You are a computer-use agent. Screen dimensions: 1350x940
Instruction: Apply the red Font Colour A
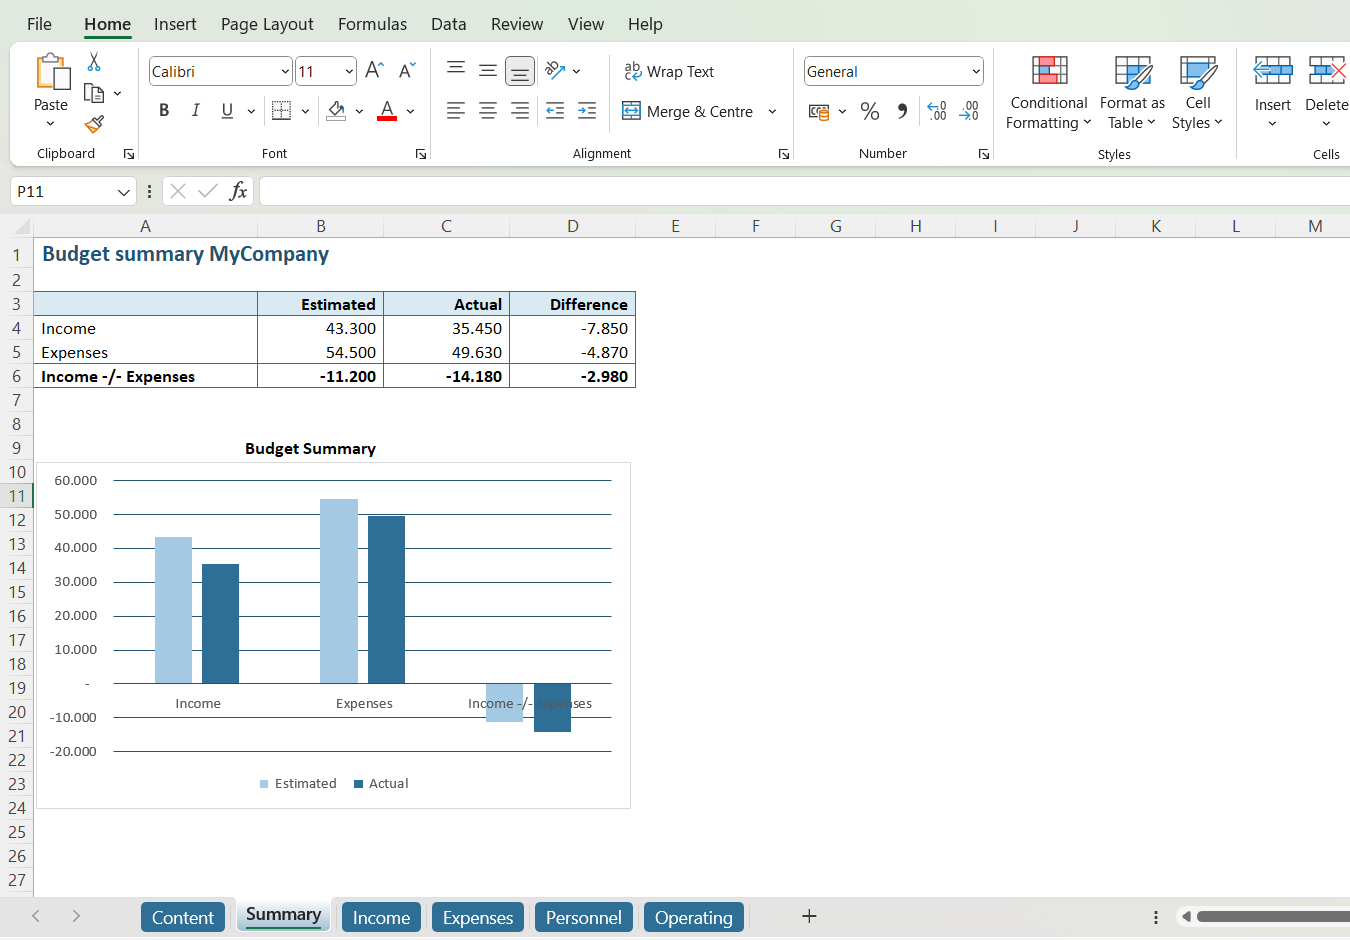387,111
